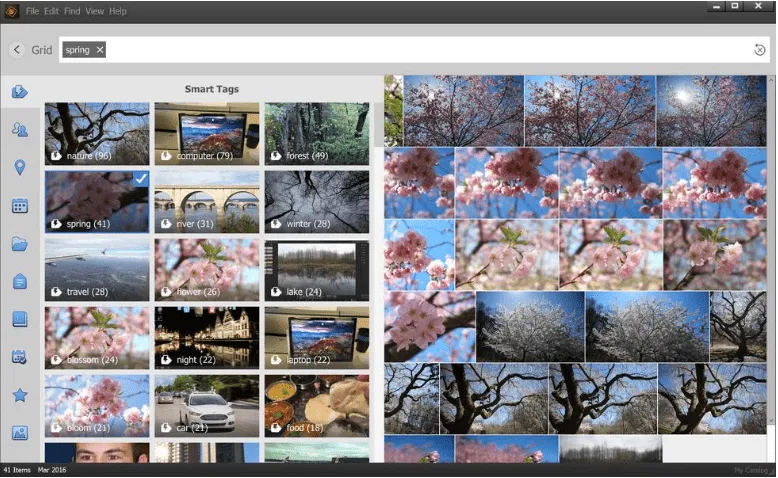Open the People filter in sidebar
The width and height of the screenshot is (778, 478).
19,130
